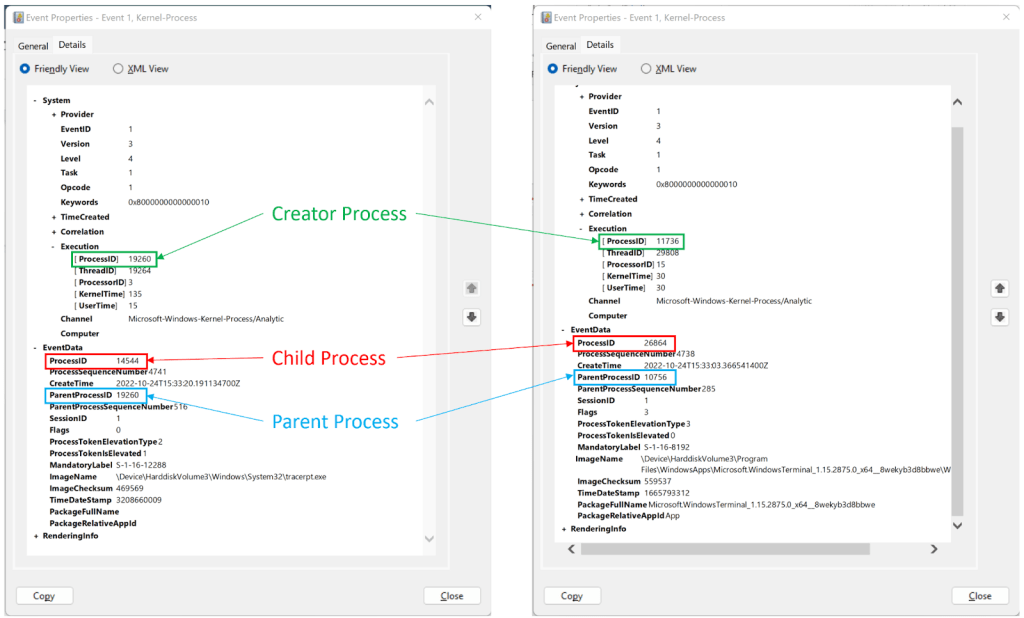This screenshot has width=1024, height=618.
Task: Close the left Event Properties window
Action: pyautogui.click(x=477, y=17)
